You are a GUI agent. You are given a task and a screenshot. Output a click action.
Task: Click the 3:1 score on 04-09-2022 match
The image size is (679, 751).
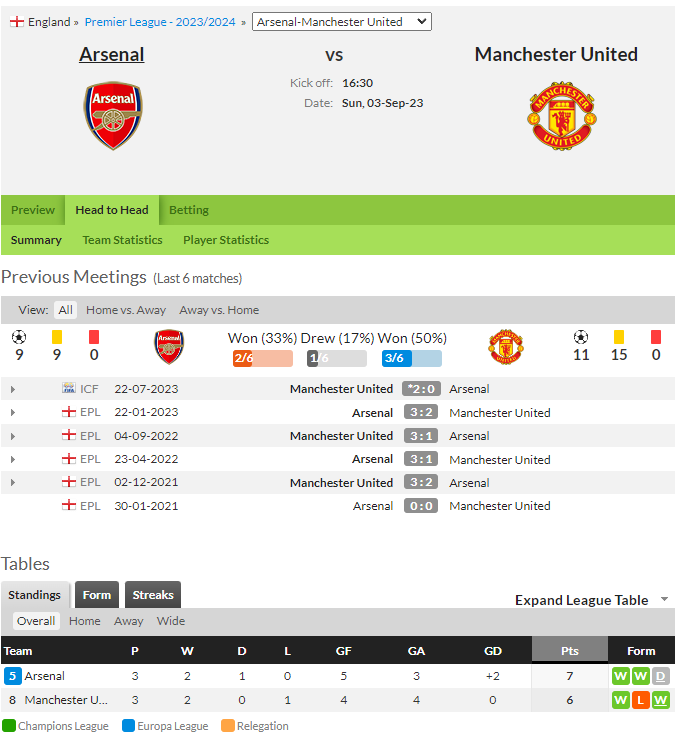(421, 436)
